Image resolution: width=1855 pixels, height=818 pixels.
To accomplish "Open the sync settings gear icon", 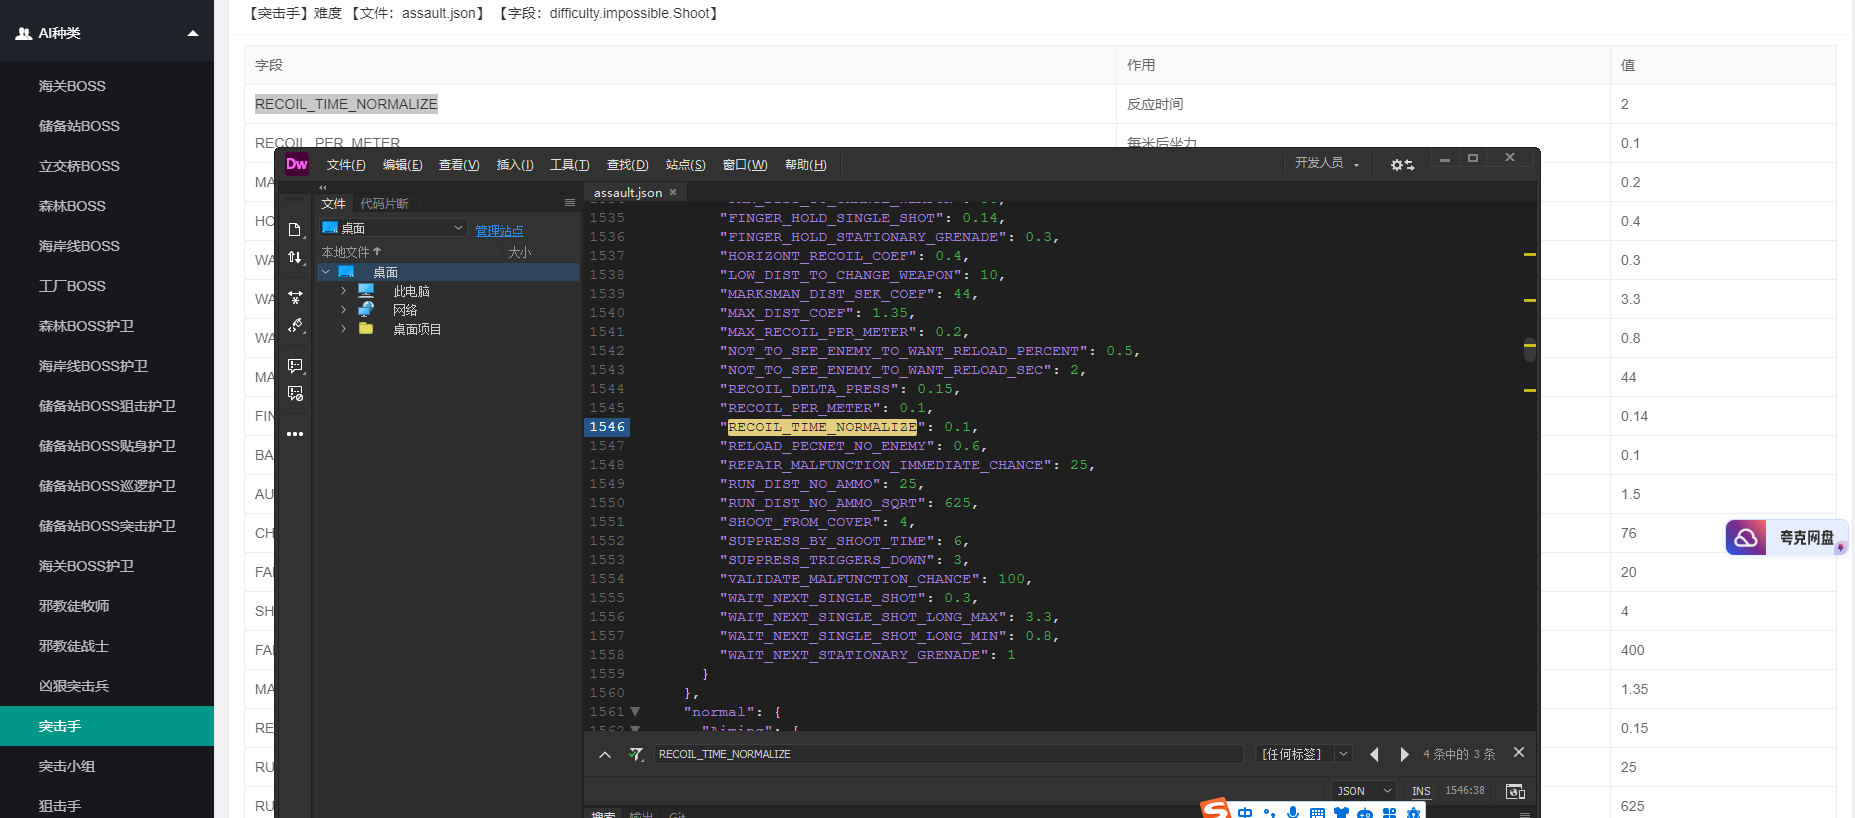I will tap(1402, 165).
